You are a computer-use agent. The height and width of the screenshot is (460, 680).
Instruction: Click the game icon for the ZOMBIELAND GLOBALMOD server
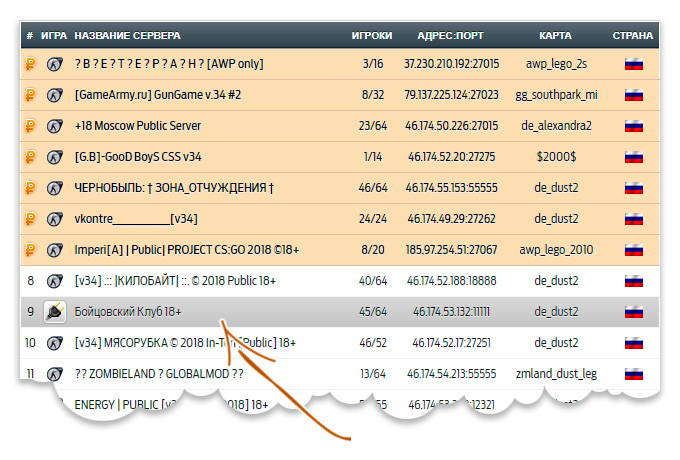tap(55, 374)
